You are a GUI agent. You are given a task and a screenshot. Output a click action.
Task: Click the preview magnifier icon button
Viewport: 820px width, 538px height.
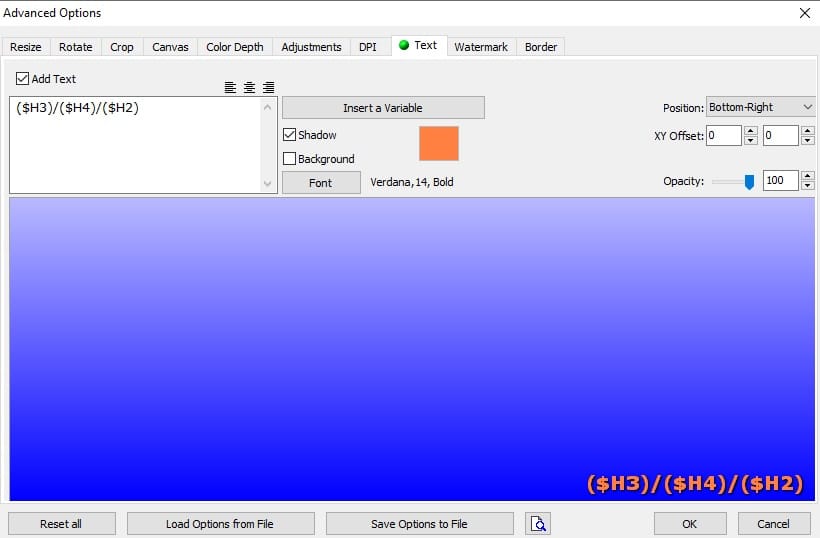(x=538, y=524)
